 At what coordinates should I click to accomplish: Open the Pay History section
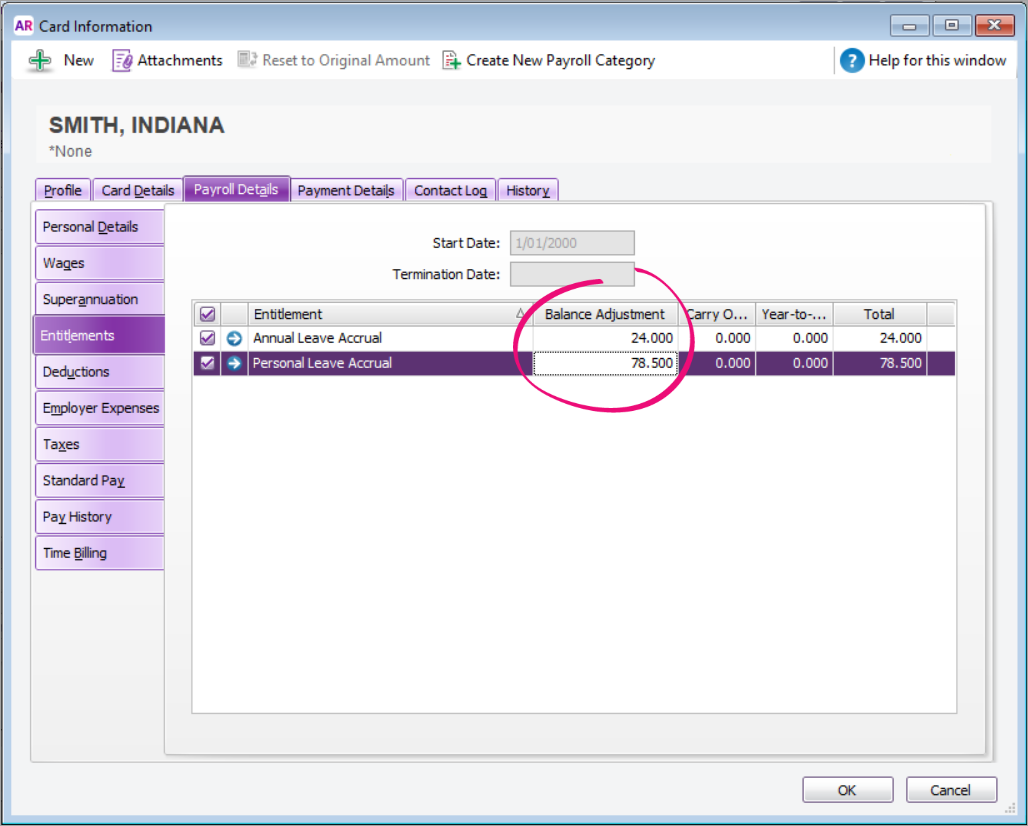[x=100, y=517]
